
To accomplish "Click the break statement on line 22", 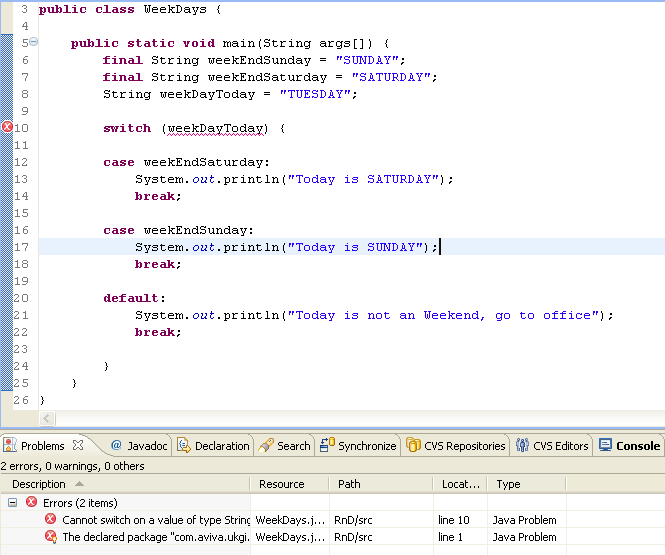I will click(158, 332).
